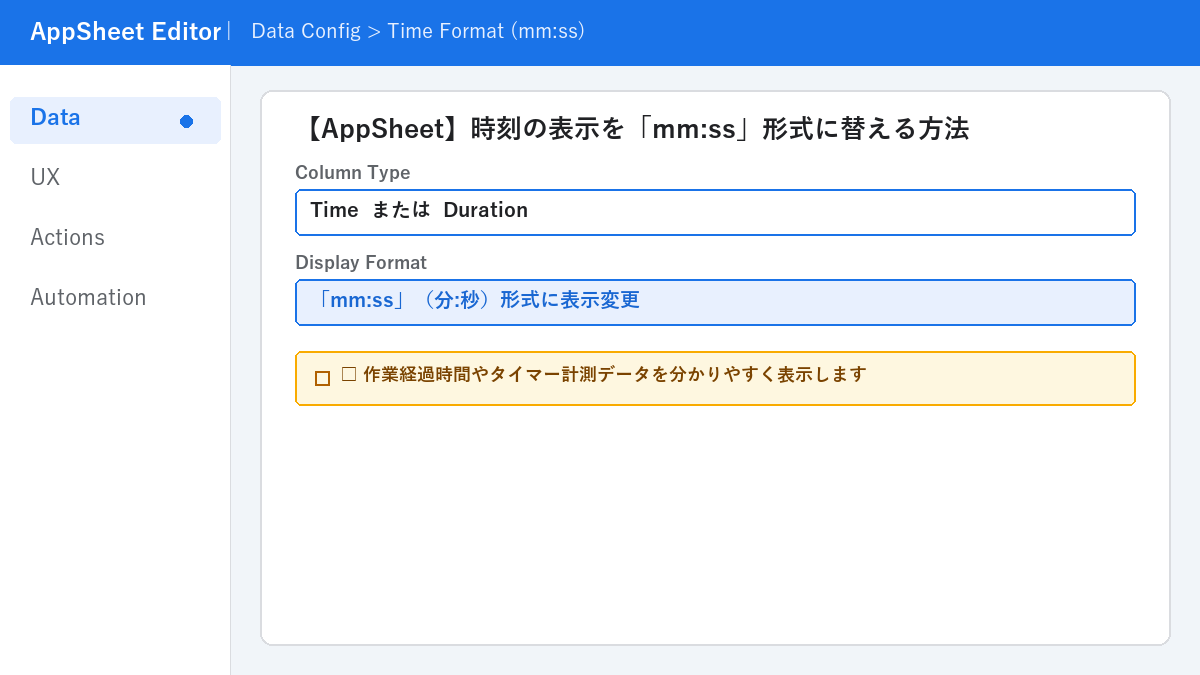The image size is (1200, 675).
Task: Click the AppSheet Editor title
Action: tap(125, 32)
